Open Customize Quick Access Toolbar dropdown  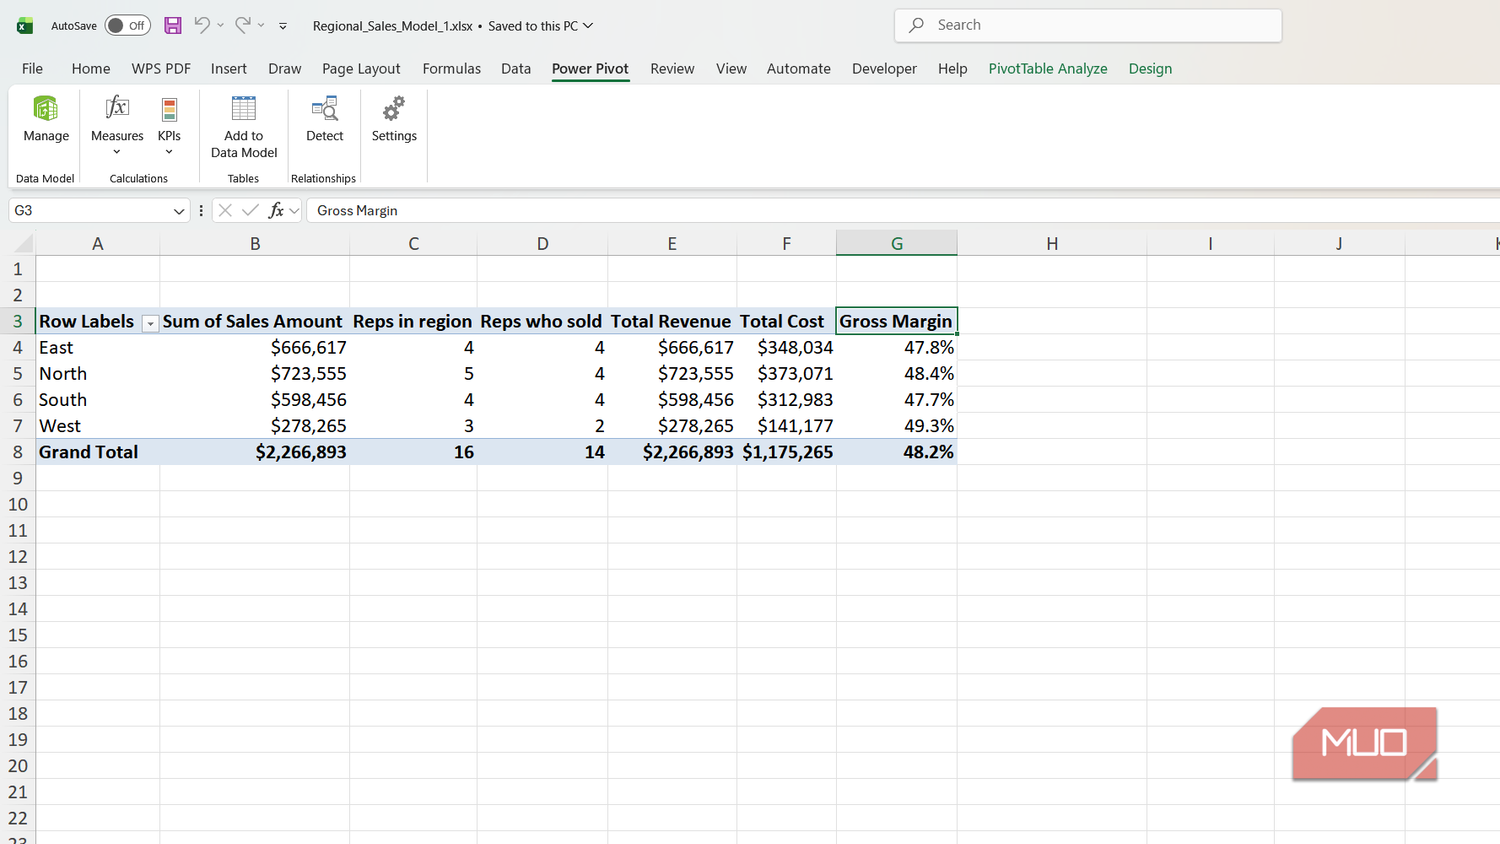(283, 26)
